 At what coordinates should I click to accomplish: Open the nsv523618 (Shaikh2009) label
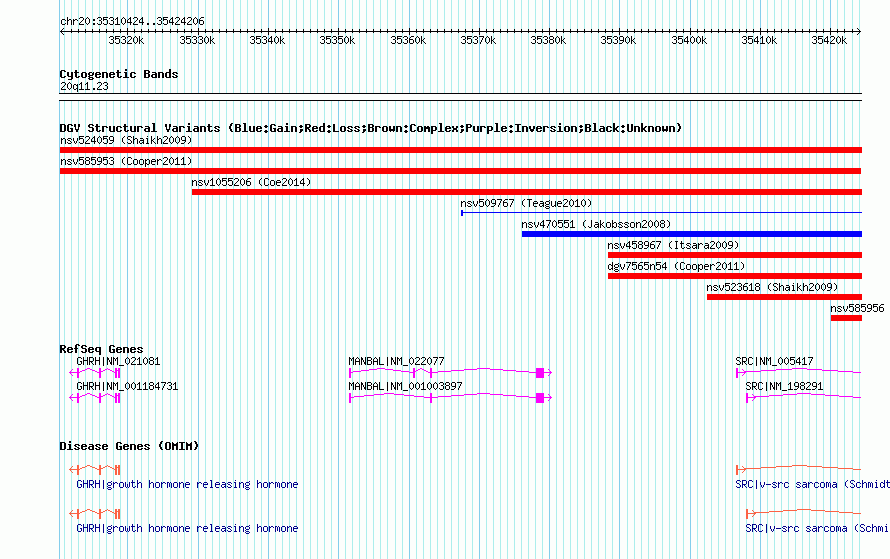click(x=772, y=287)
